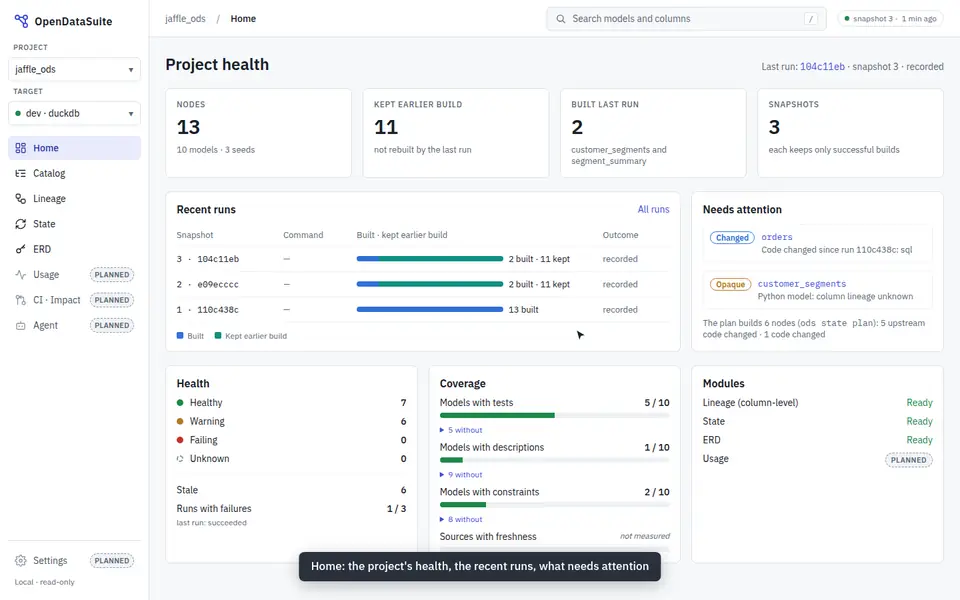The image size is (960, 600).
Task: Click the slash shortcut badge in search
Action: (x=811, y=19)
